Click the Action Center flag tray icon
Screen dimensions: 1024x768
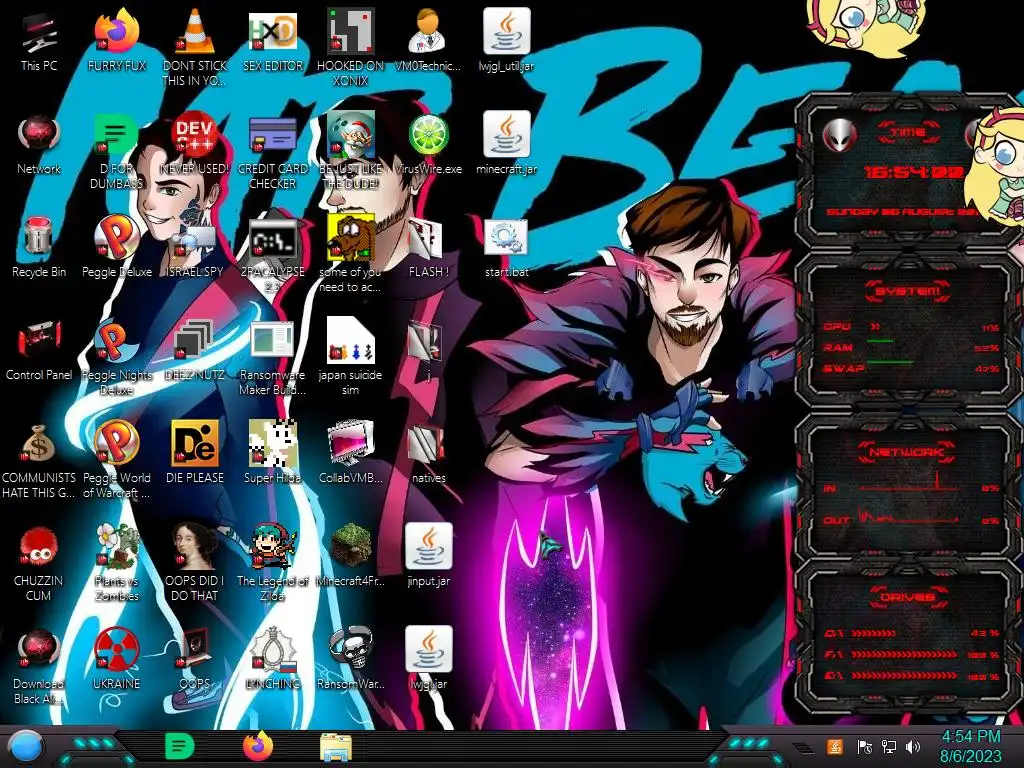pos(865,747)
